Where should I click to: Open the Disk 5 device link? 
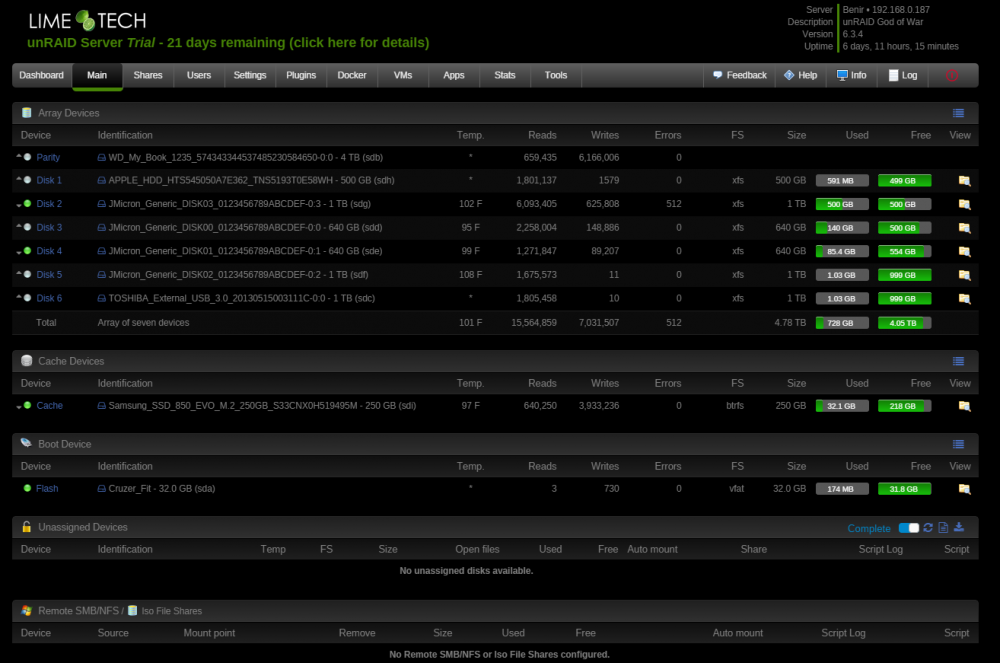pos(49,275)
